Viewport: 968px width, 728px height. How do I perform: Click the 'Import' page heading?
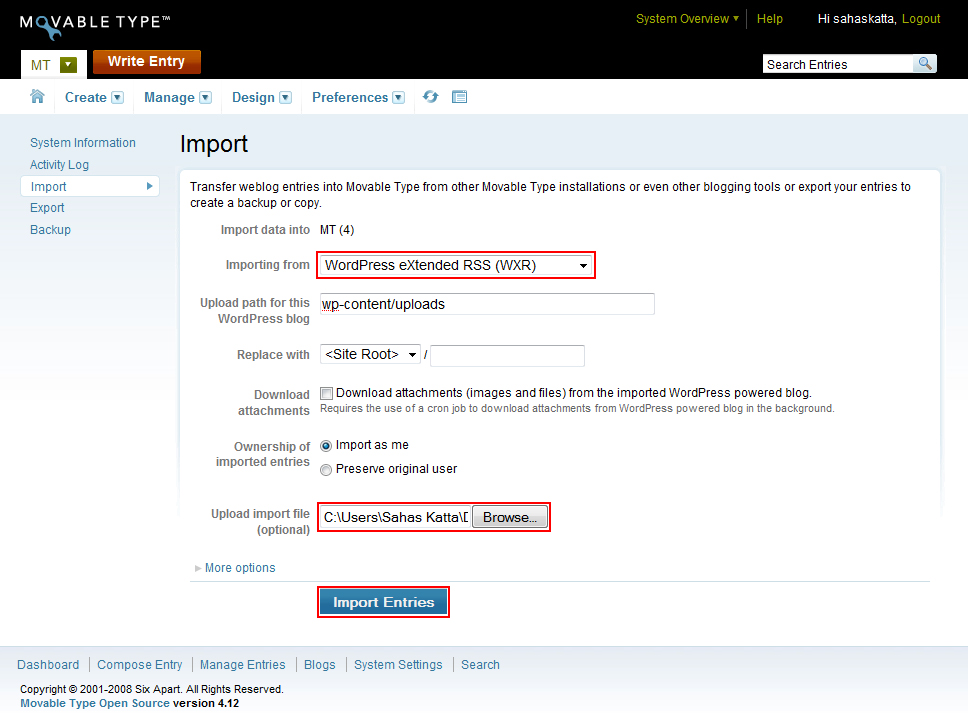tap(214, 144)
